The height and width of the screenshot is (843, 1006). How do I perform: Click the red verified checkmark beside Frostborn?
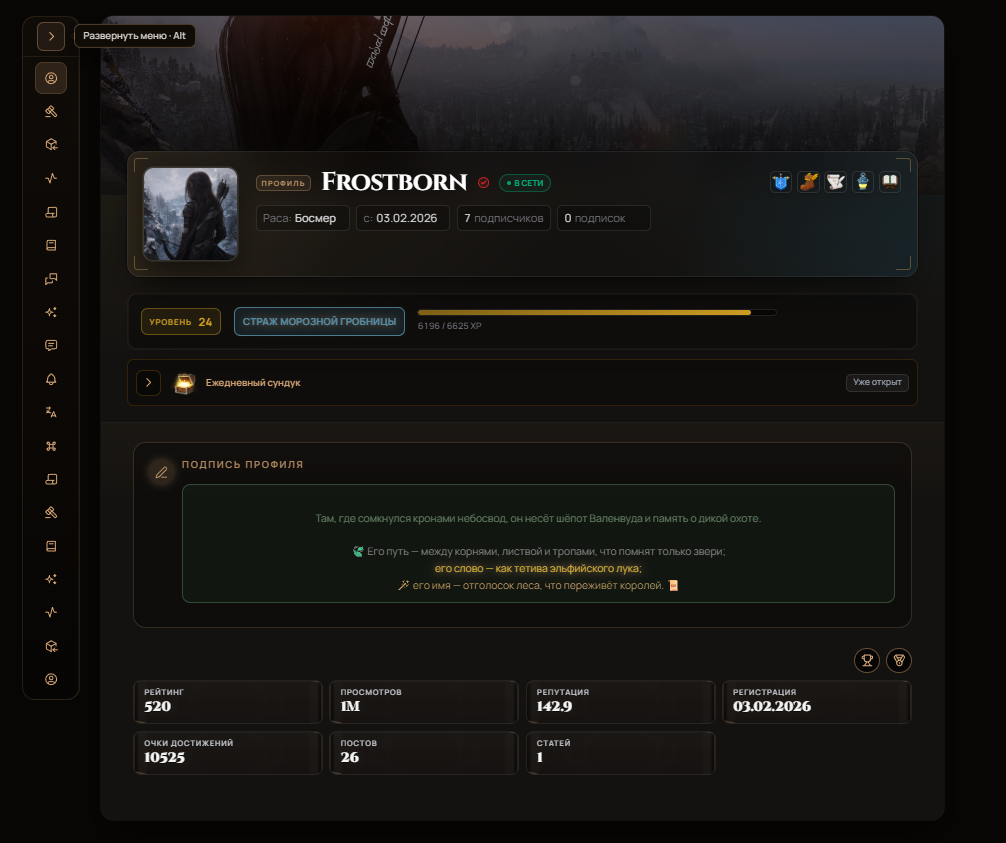(484, 183)
